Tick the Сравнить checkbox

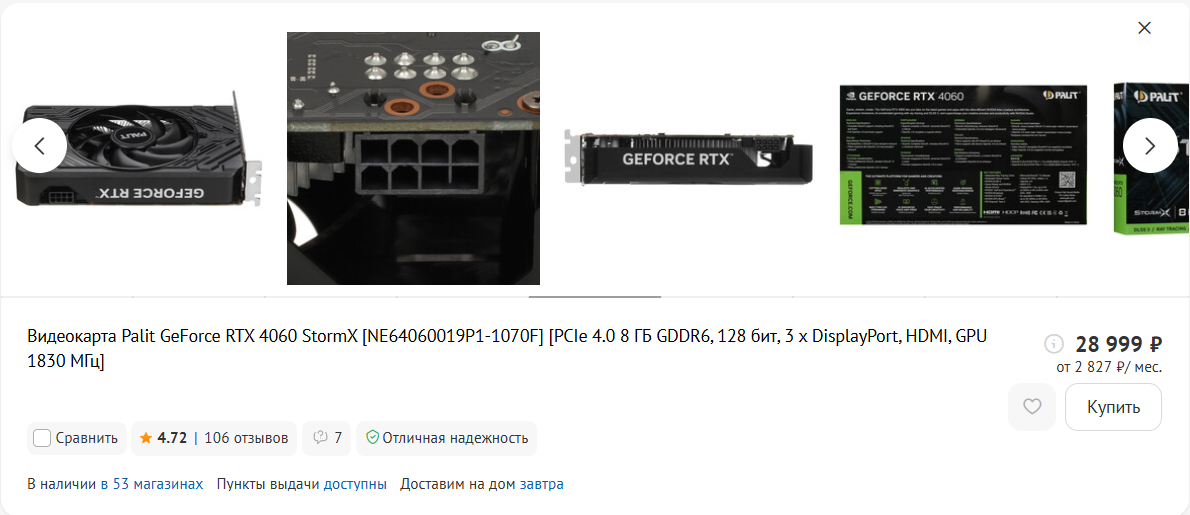click(x=42, y=438)
